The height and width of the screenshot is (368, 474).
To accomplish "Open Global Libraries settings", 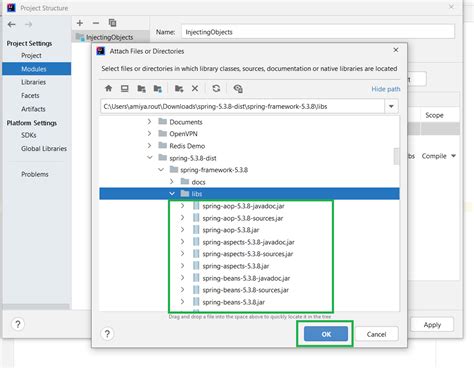I will [x=44, y=148].
